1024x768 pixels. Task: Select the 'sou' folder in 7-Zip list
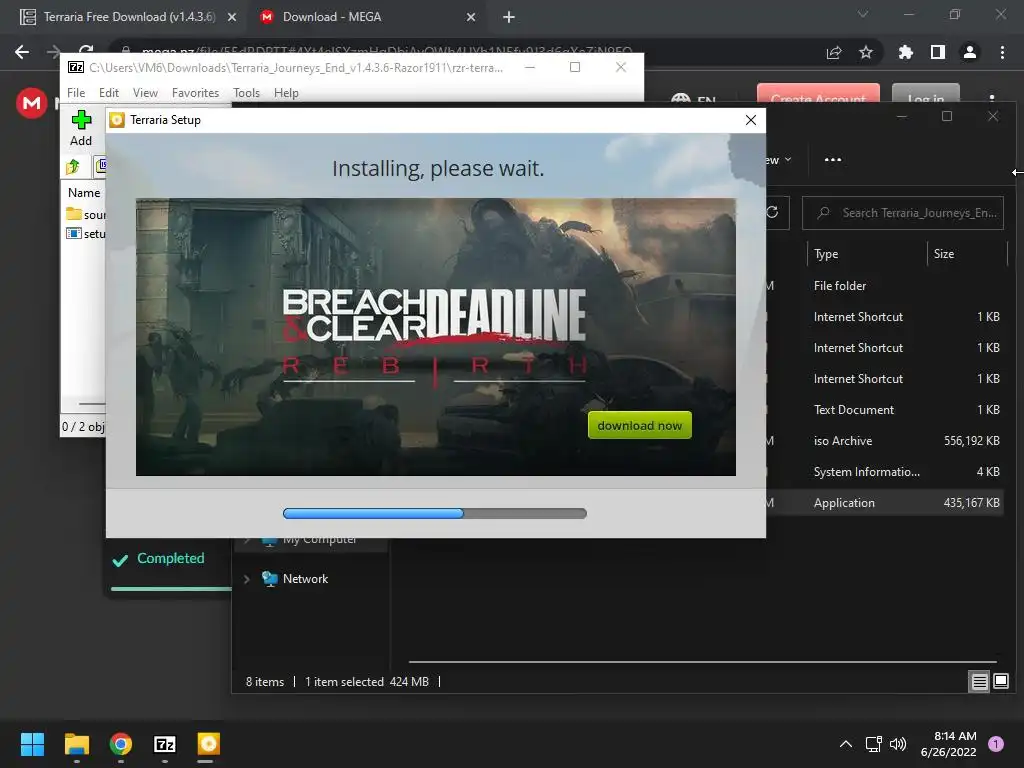click(86, 214)
